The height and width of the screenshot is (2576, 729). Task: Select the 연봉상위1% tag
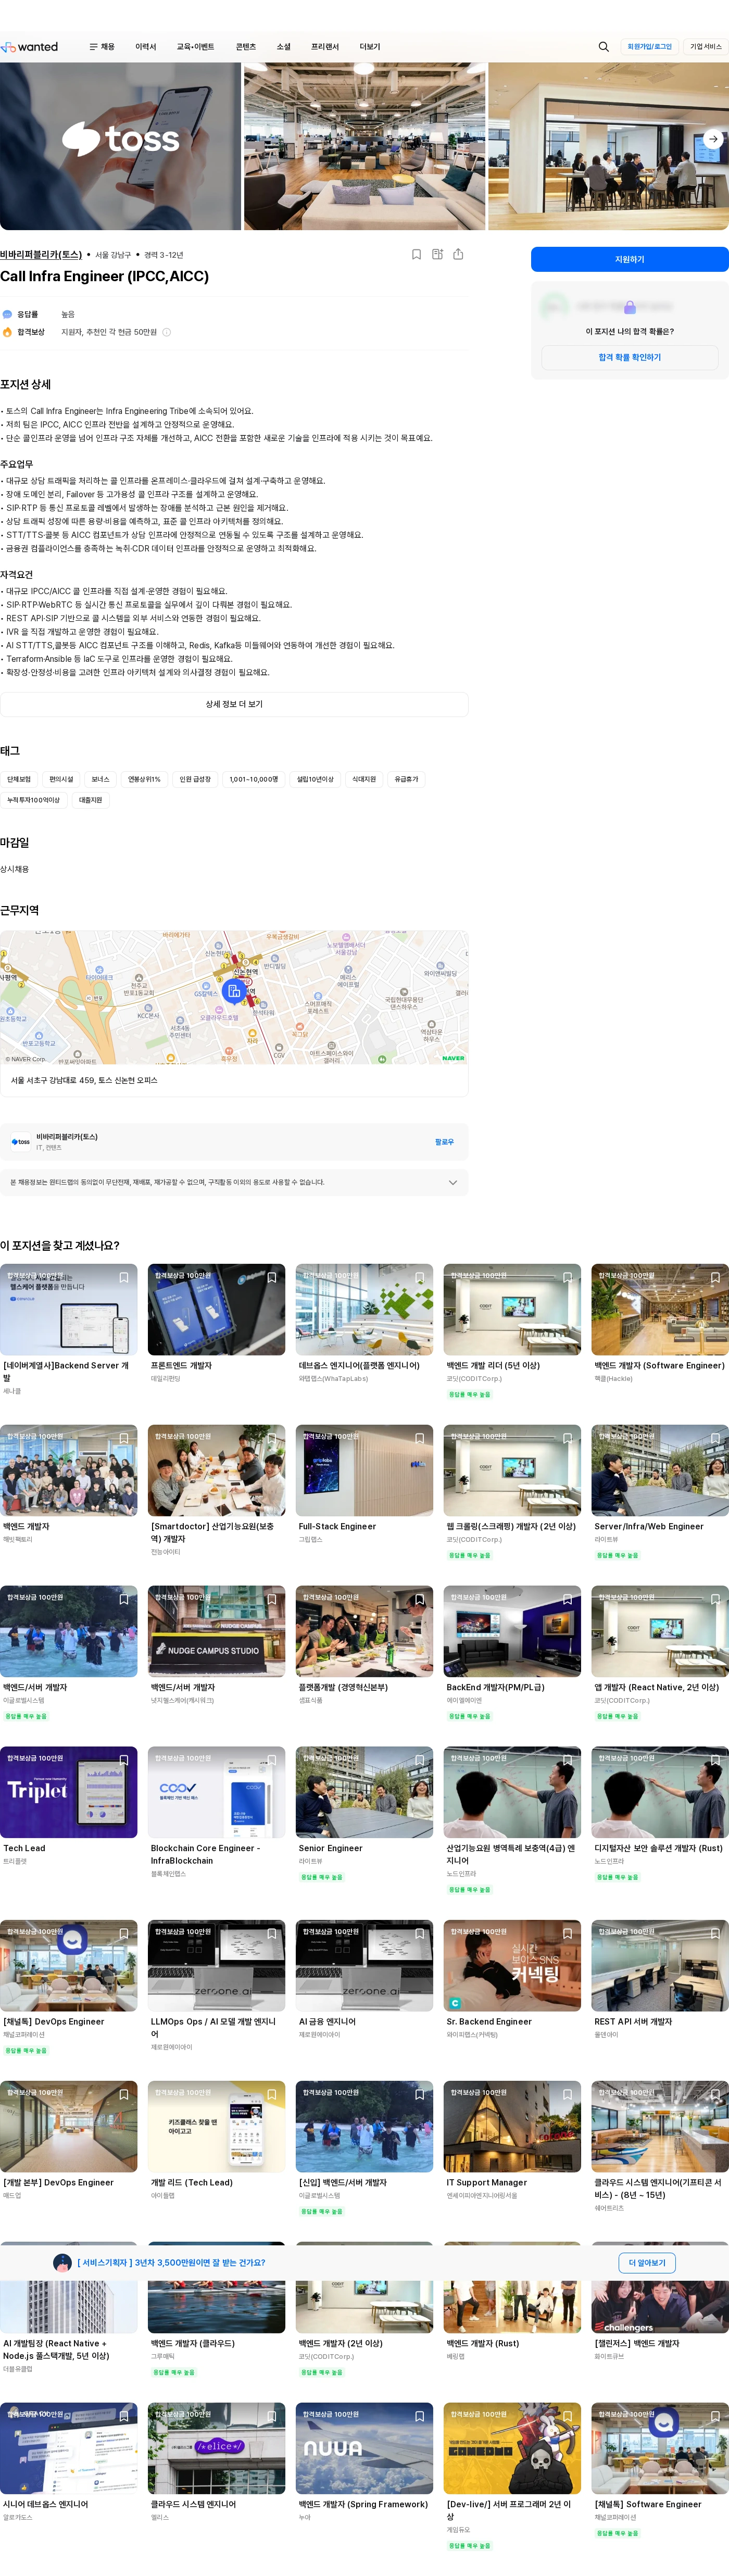pyautogui.click(x=144, y=779)
